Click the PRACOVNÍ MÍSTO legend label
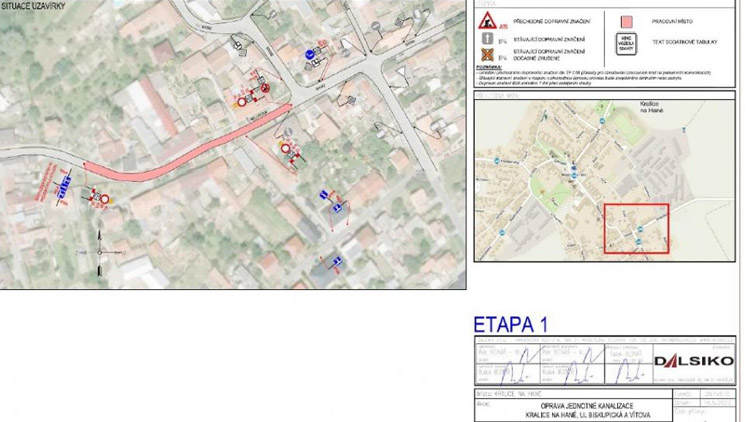750x422 pixels. 675,19
